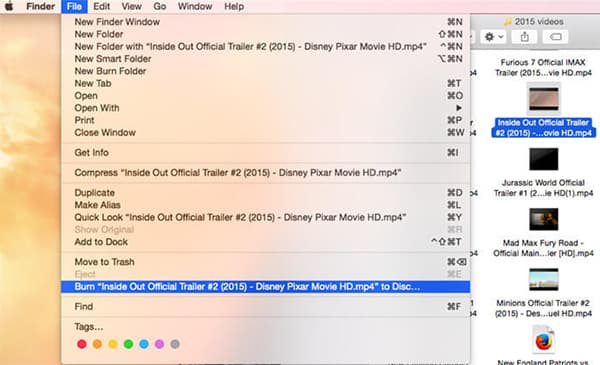Click the Inside Out Official Trailer file name
This screenshot has width=600, height=365.
pos(543,128)
